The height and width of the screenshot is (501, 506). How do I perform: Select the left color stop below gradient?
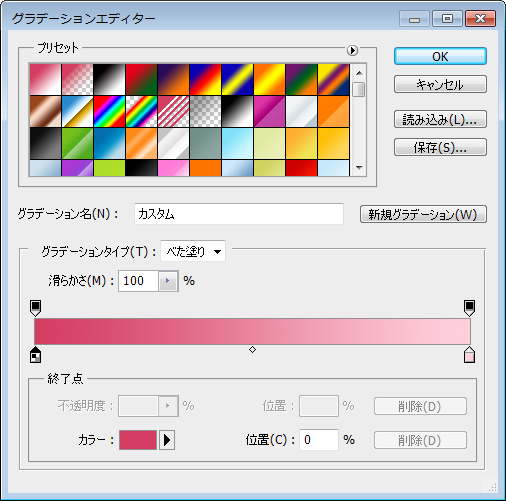point(35,354)
